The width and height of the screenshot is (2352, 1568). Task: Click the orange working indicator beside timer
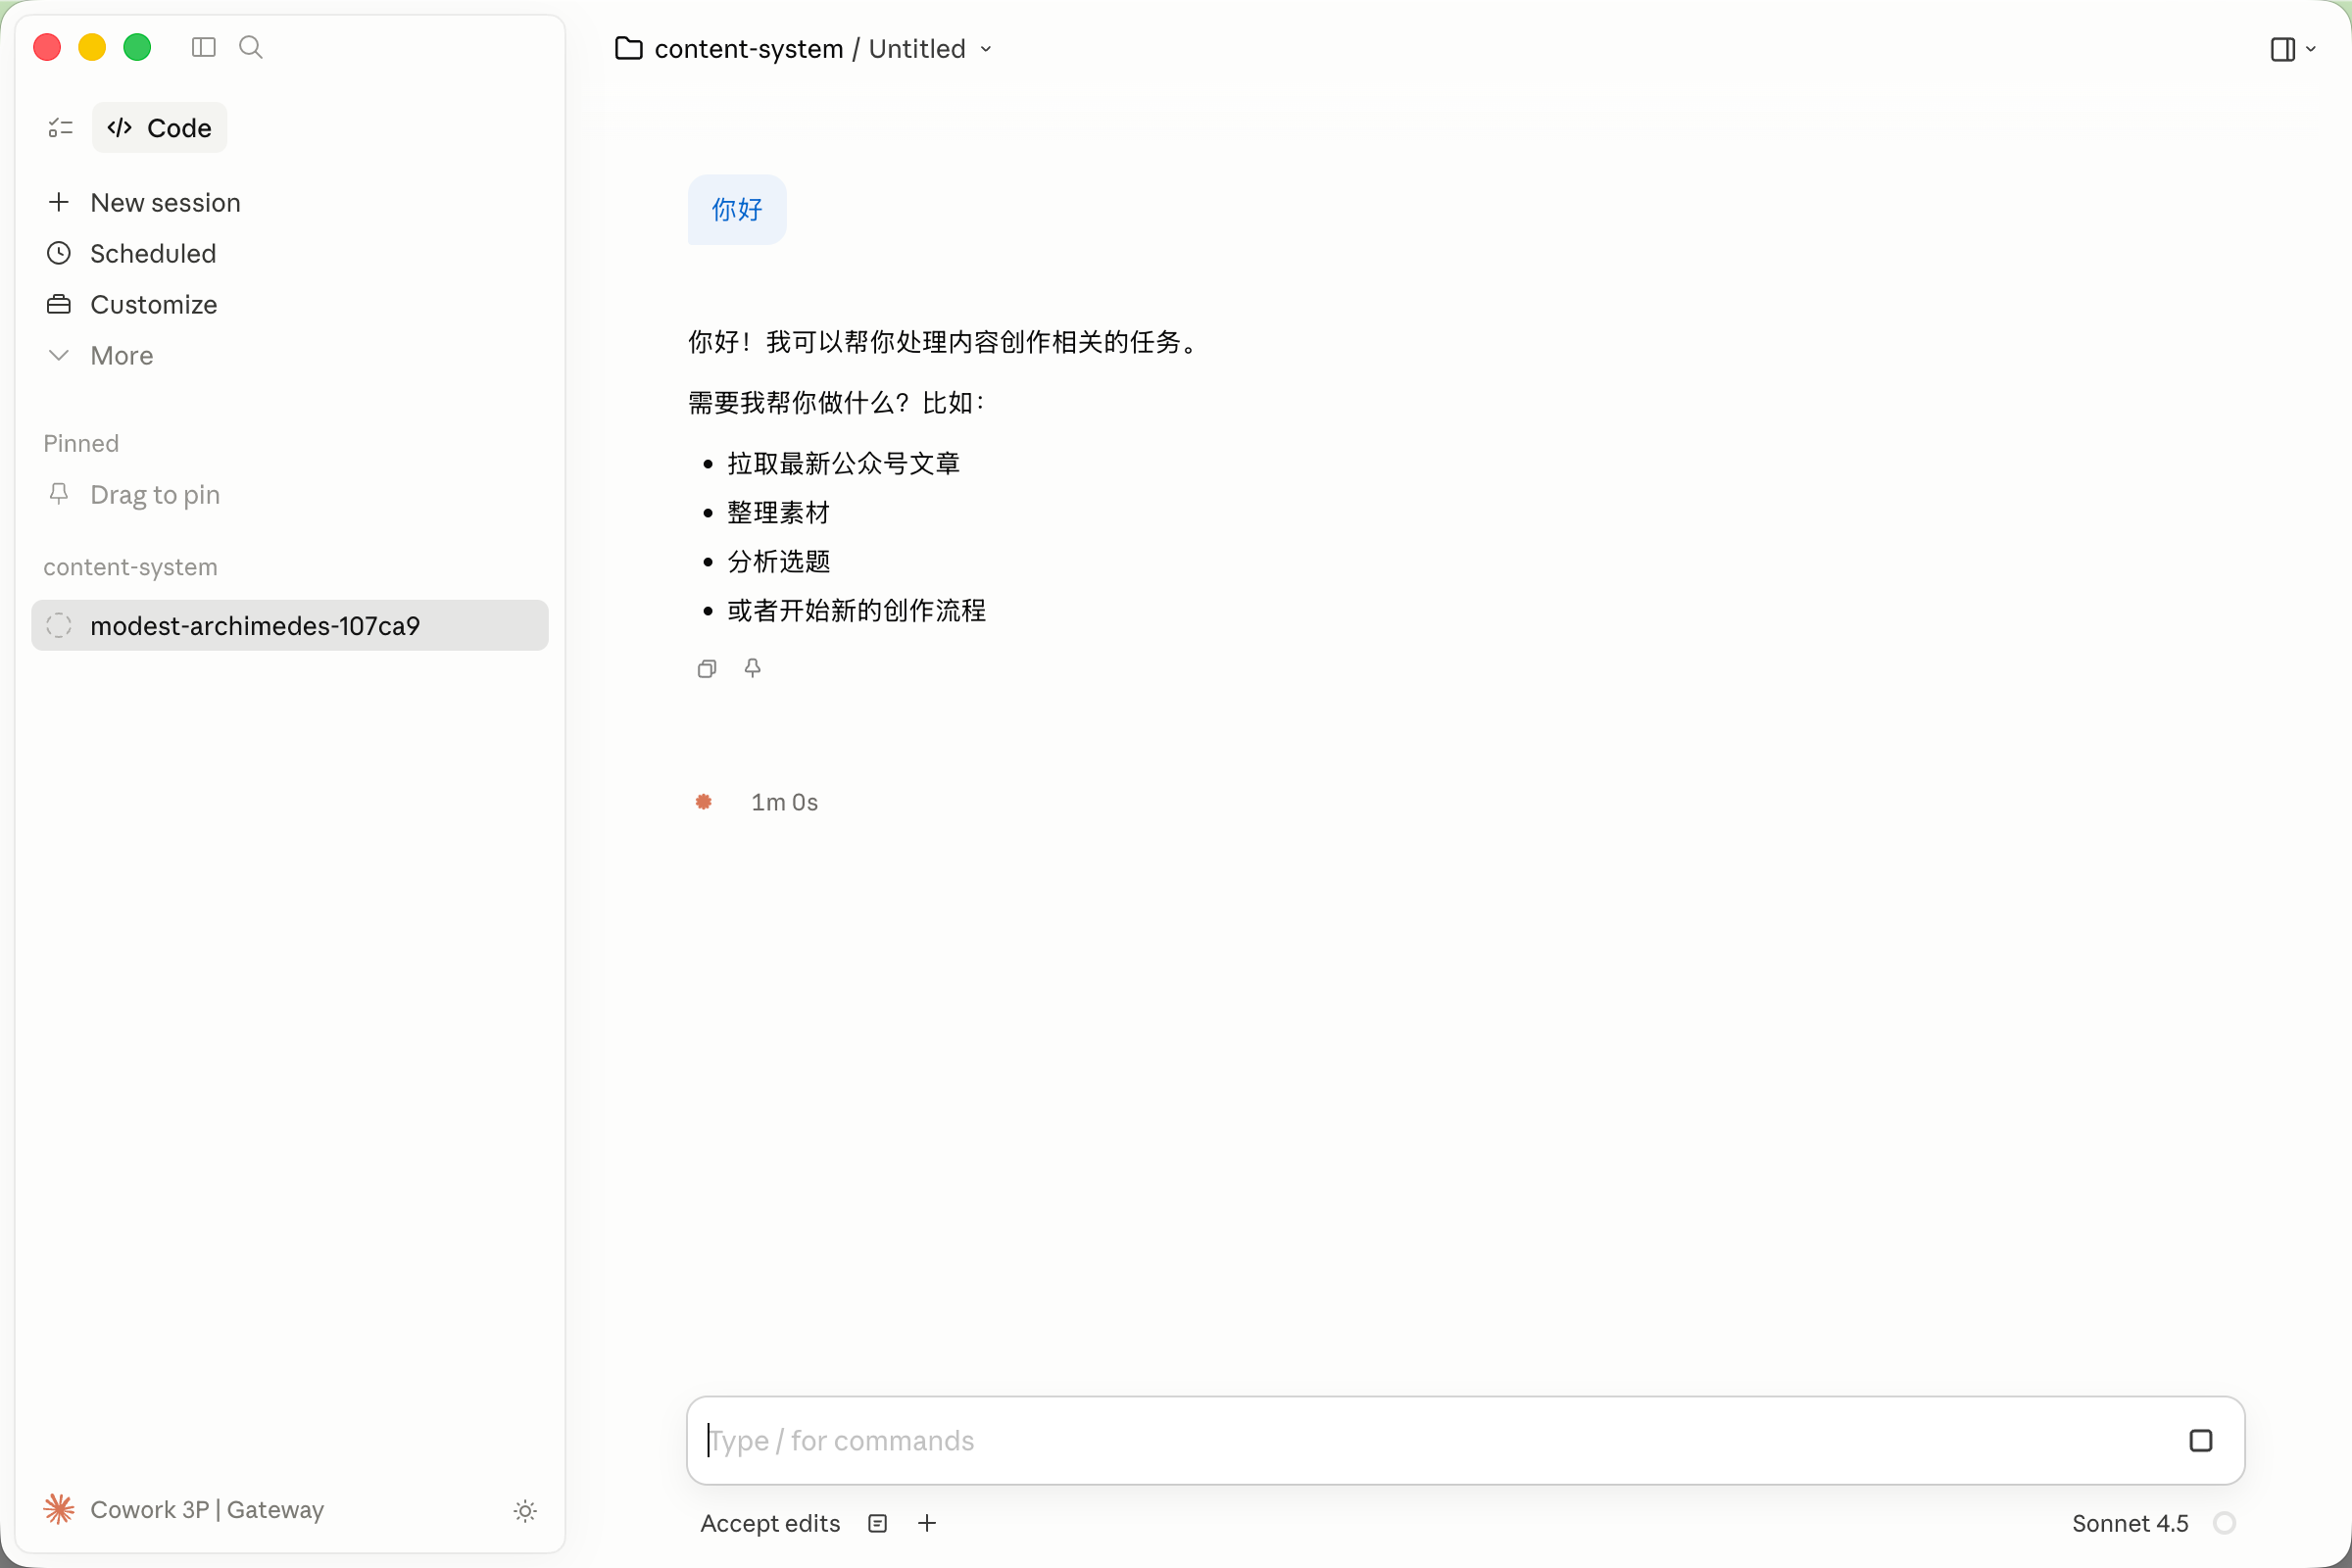click(x=704, y=802)
